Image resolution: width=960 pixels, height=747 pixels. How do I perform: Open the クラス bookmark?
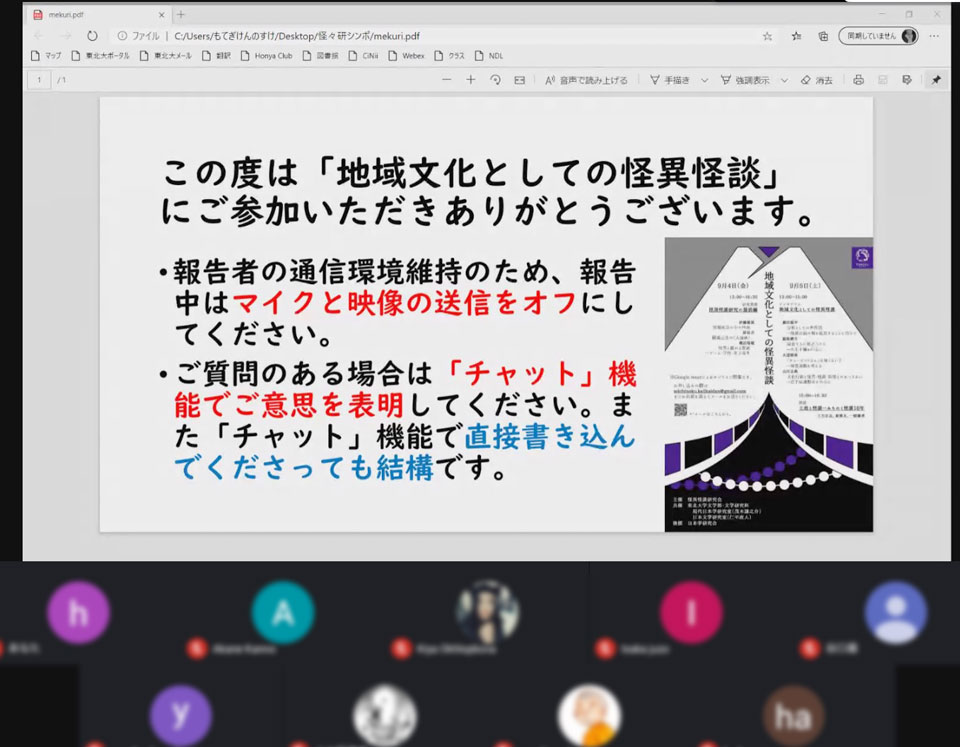tap(449, 56)
